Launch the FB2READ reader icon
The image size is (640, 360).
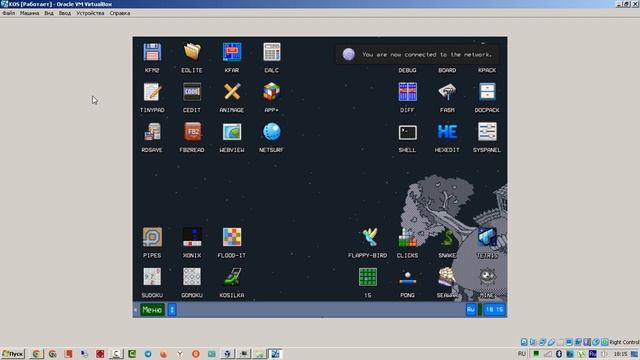pos(192,132)
